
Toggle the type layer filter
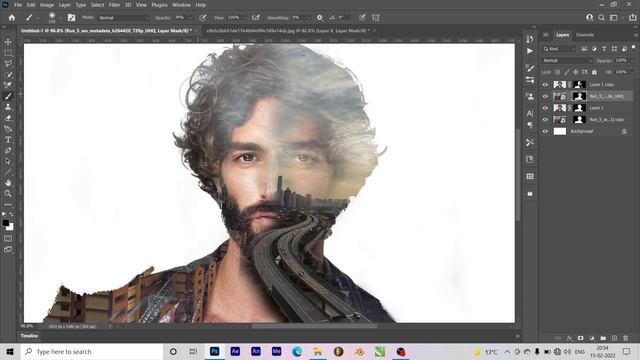[x=604, y=49]
